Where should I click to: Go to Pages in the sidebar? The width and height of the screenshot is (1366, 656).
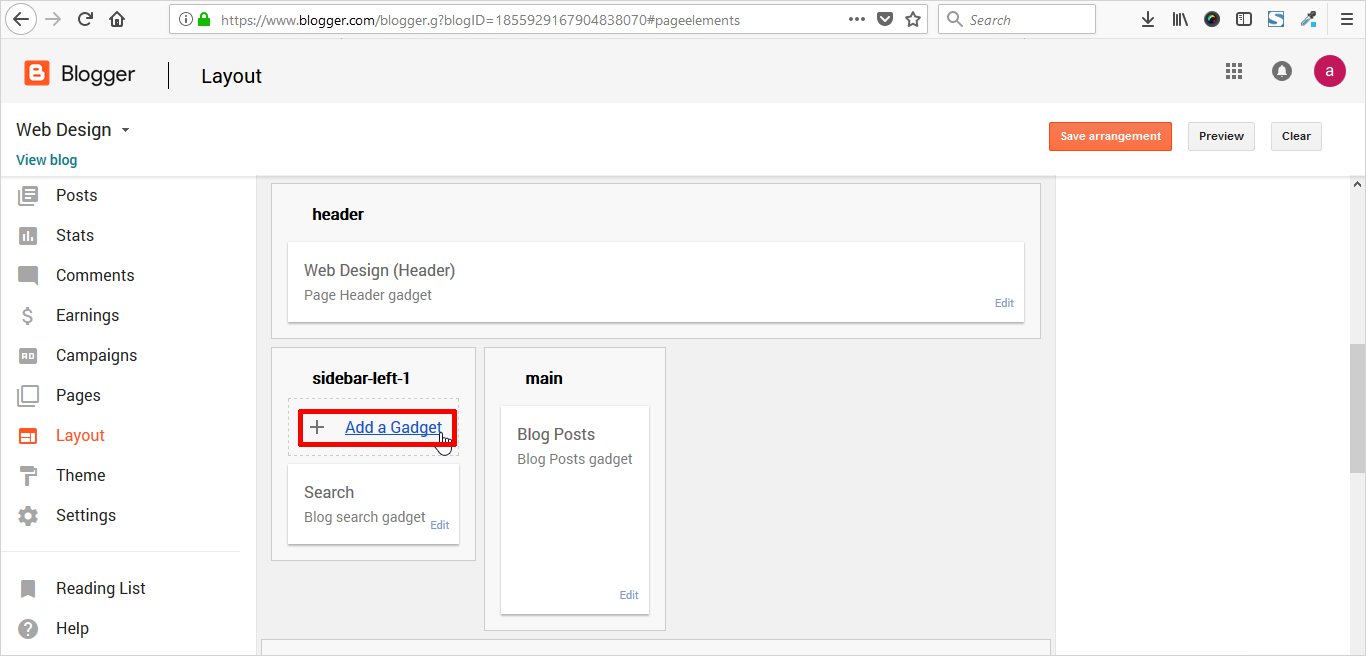point(78,396)
